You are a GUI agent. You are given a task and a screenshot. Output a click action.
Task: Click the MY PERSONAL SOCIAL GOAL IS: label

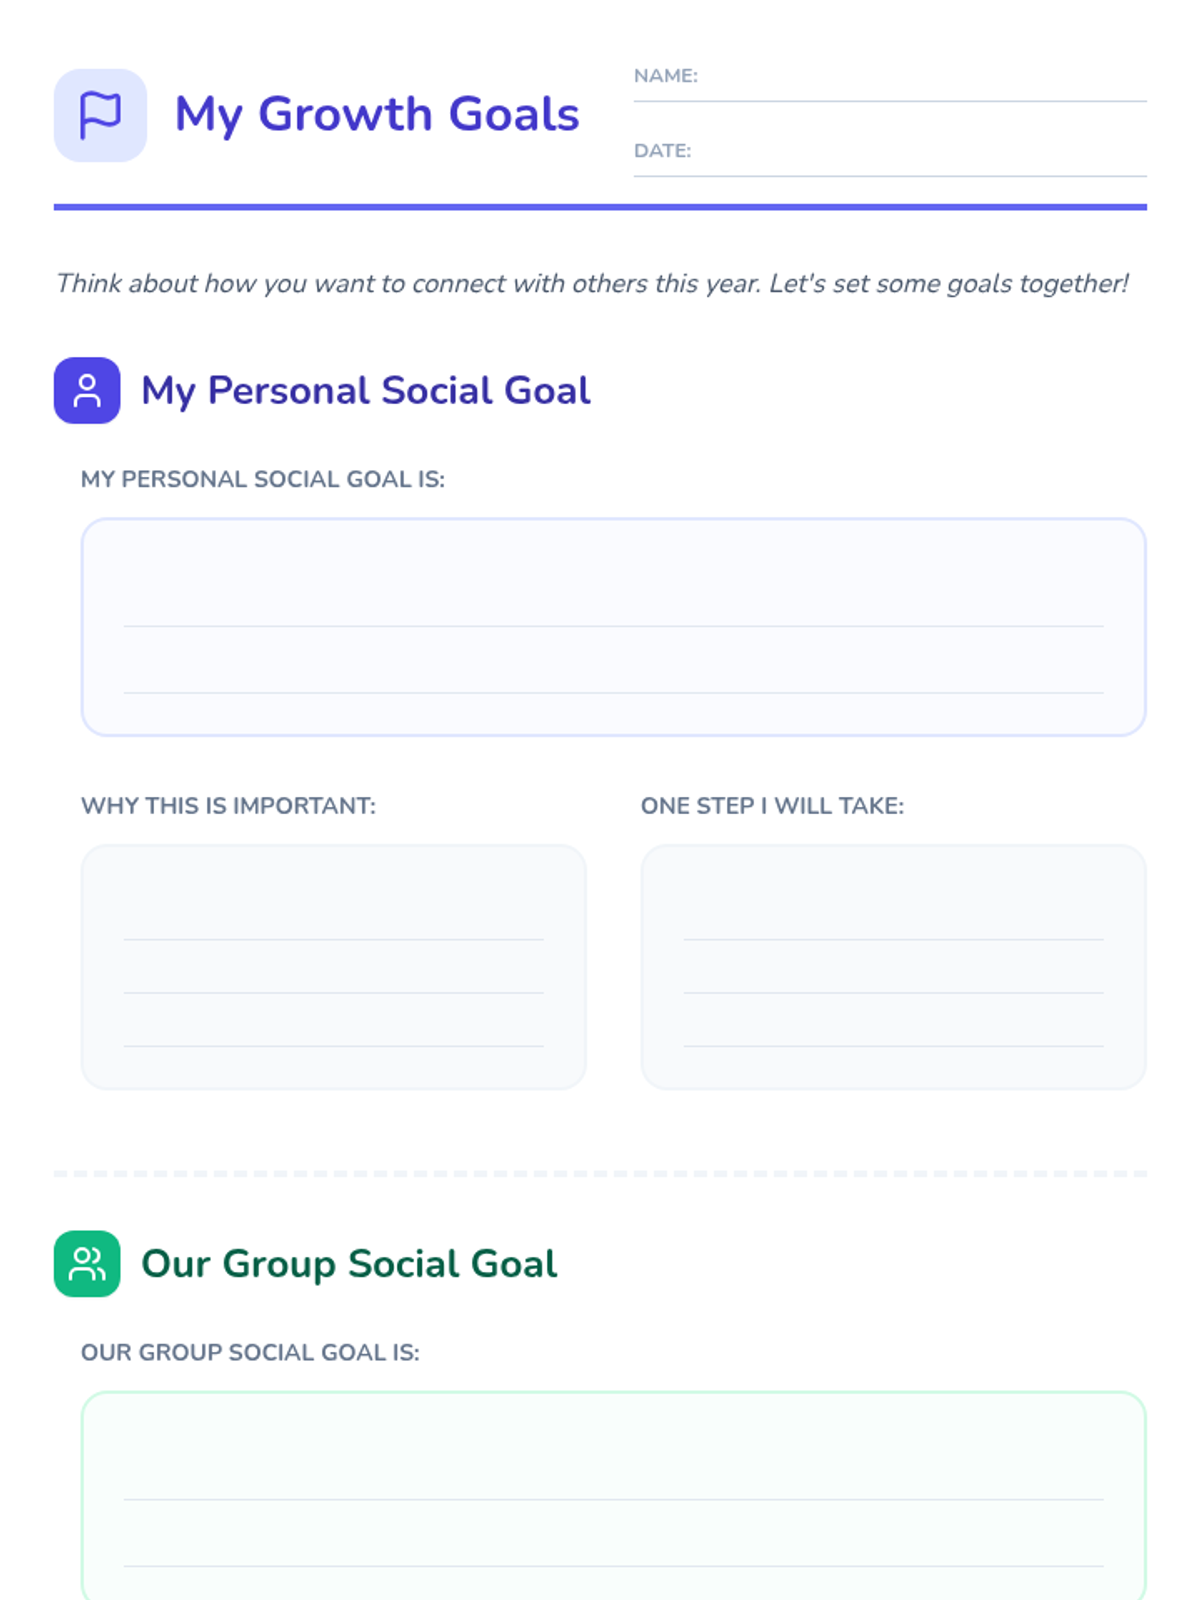[x=263, y=479]
